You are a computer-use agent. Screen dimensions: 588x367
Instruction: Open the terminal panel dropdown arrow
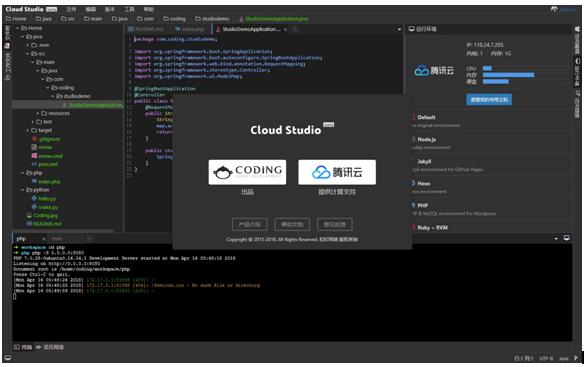pyautogui.click(x=556, y=238)
